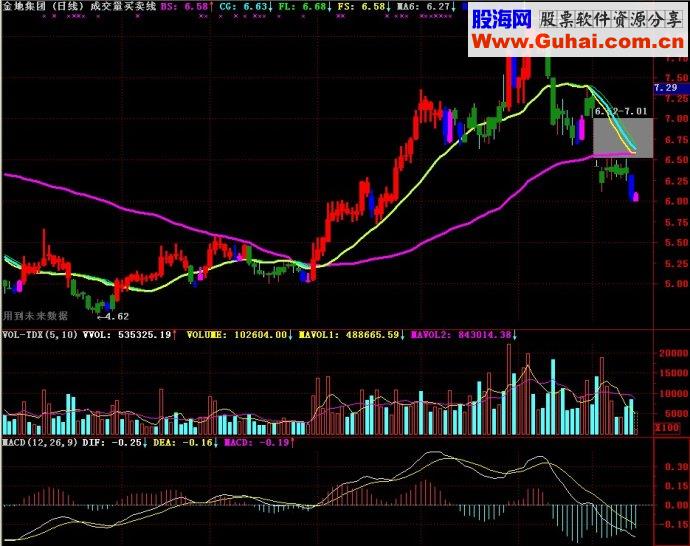
Task: Select the DIF: -0.25 value
Action: click(112, 443)
